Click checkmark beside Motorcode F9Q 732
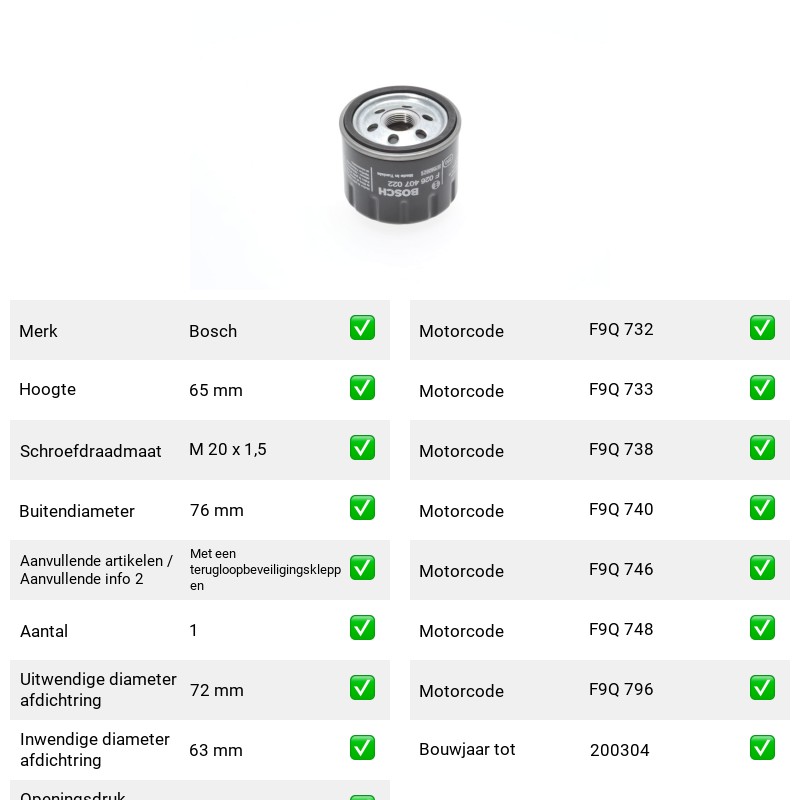This screenshot has width=800, height=800. (x=762, y=328)
